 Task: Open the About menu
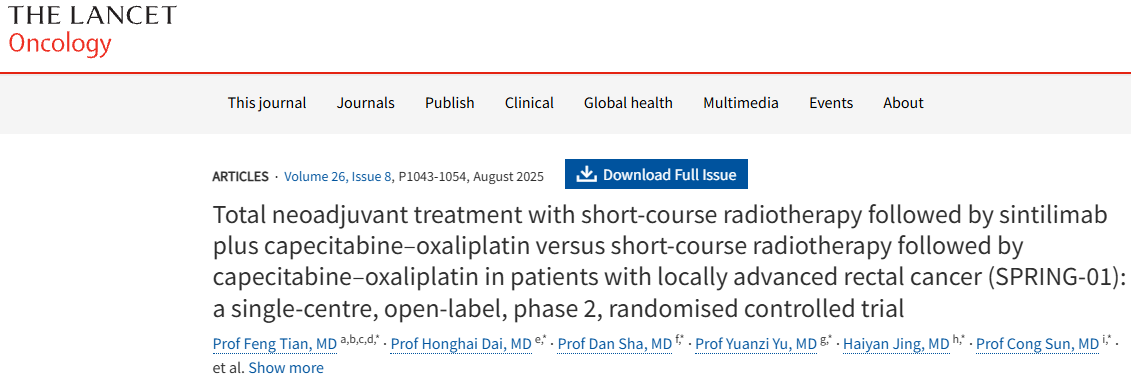[x=903, y=103]
